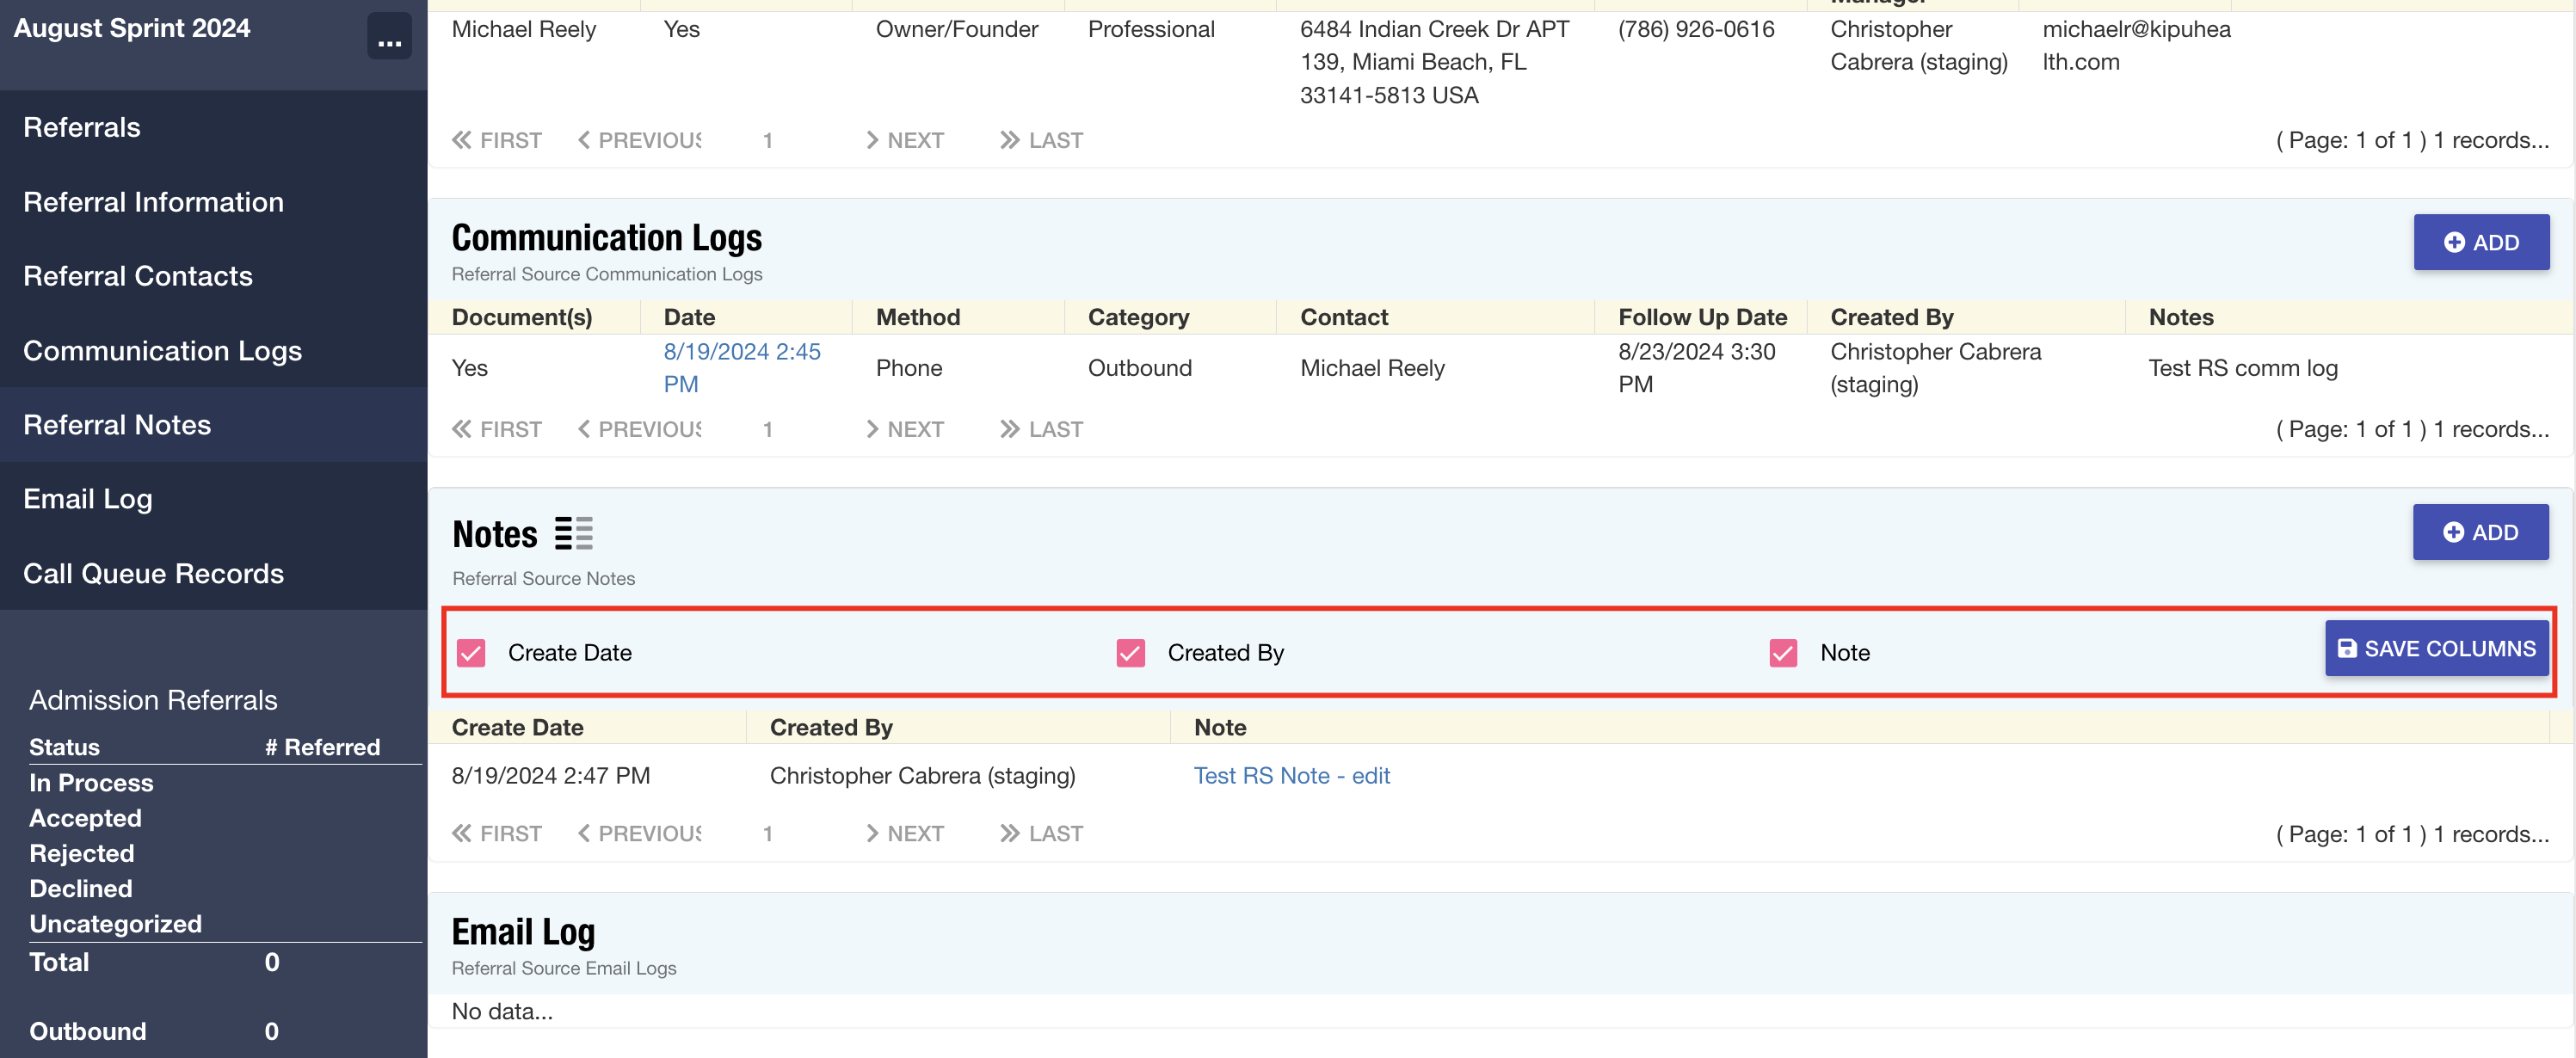Disable the Note column checkbox
Image resolution: width=2576 pixels, height=1058 pixels.
[x=1782, y=653]
